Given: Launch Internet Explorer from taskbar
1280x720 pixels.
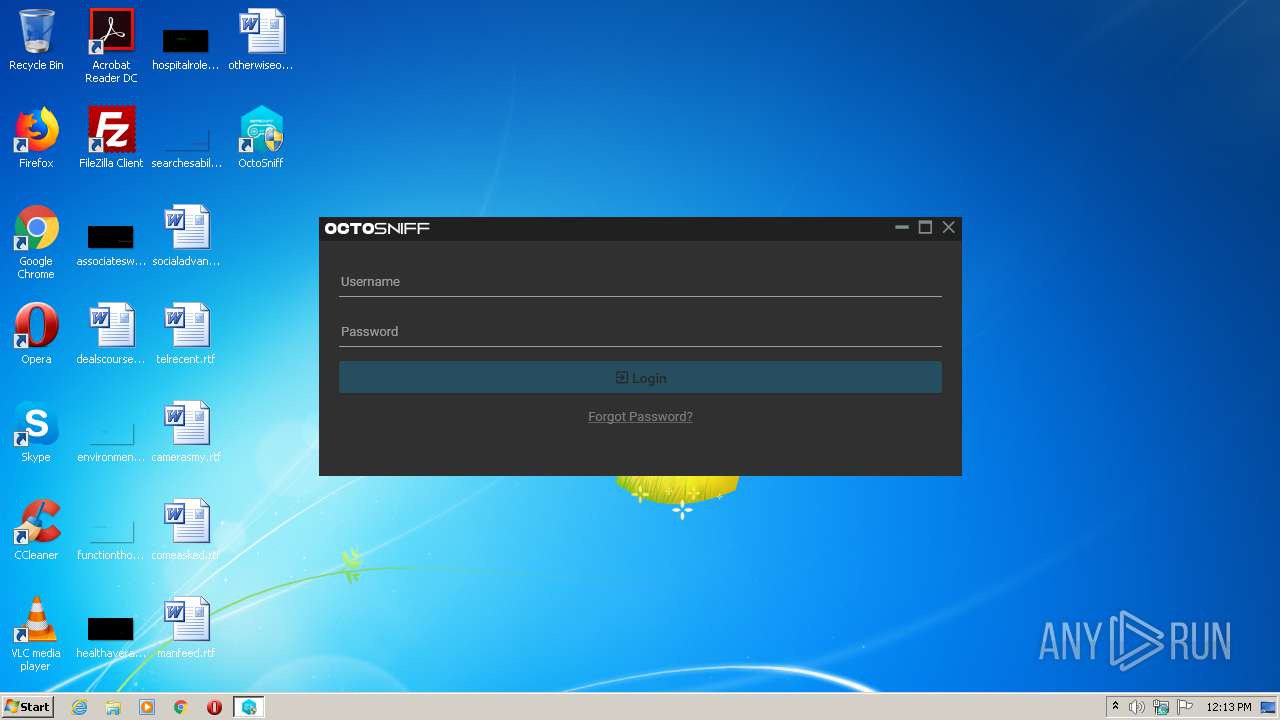Looking at the screenshot, I should coord(79,707).
